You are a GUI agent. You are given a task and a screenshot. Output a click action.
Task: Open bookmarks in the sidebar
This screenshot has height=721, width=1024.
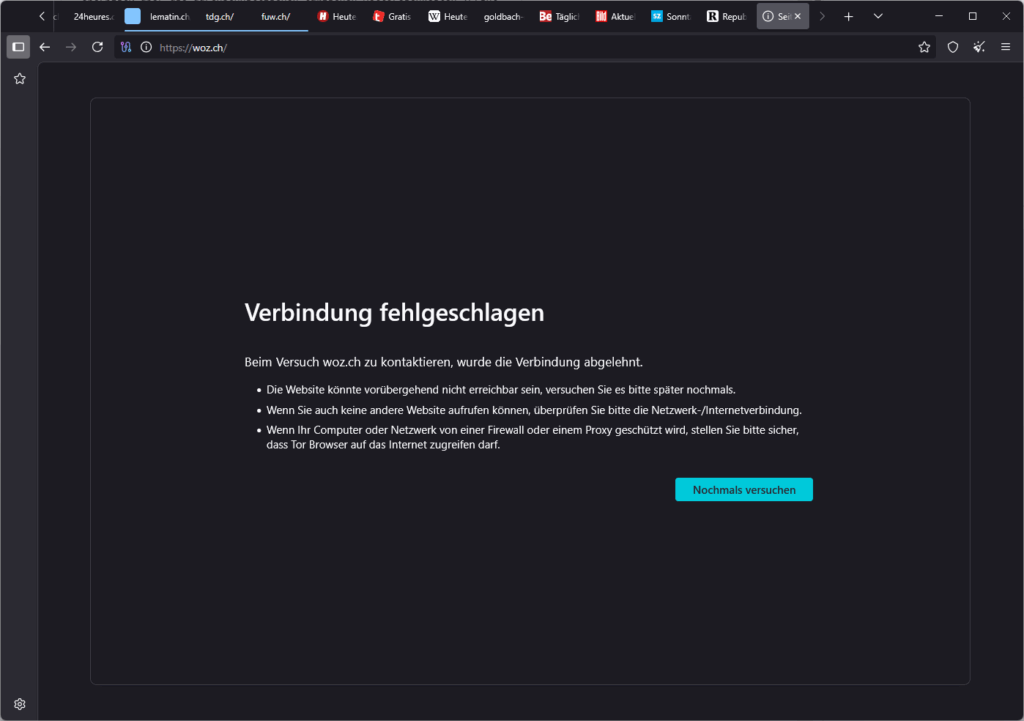[19, 79]
